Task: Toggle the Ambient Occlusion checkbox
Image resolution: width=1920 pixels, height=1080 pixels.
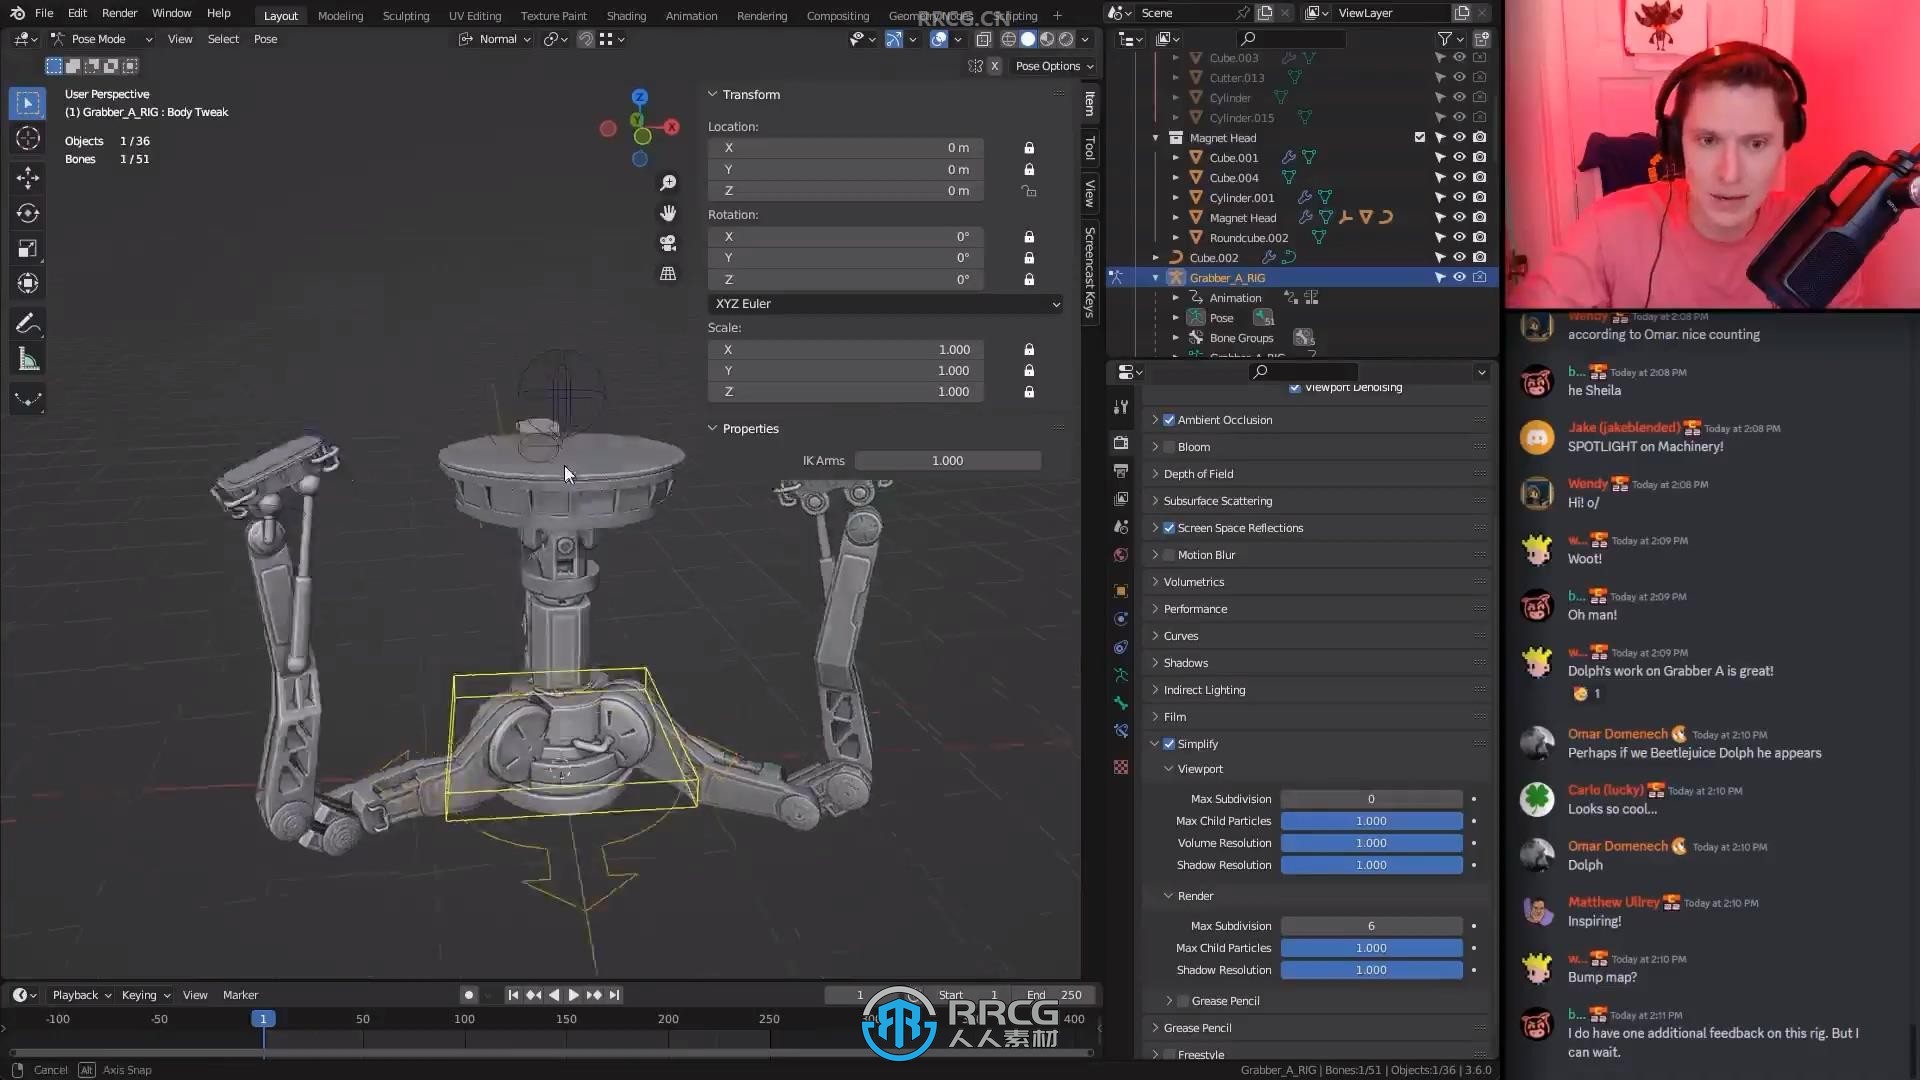Action: click(x=1169, y=420)
